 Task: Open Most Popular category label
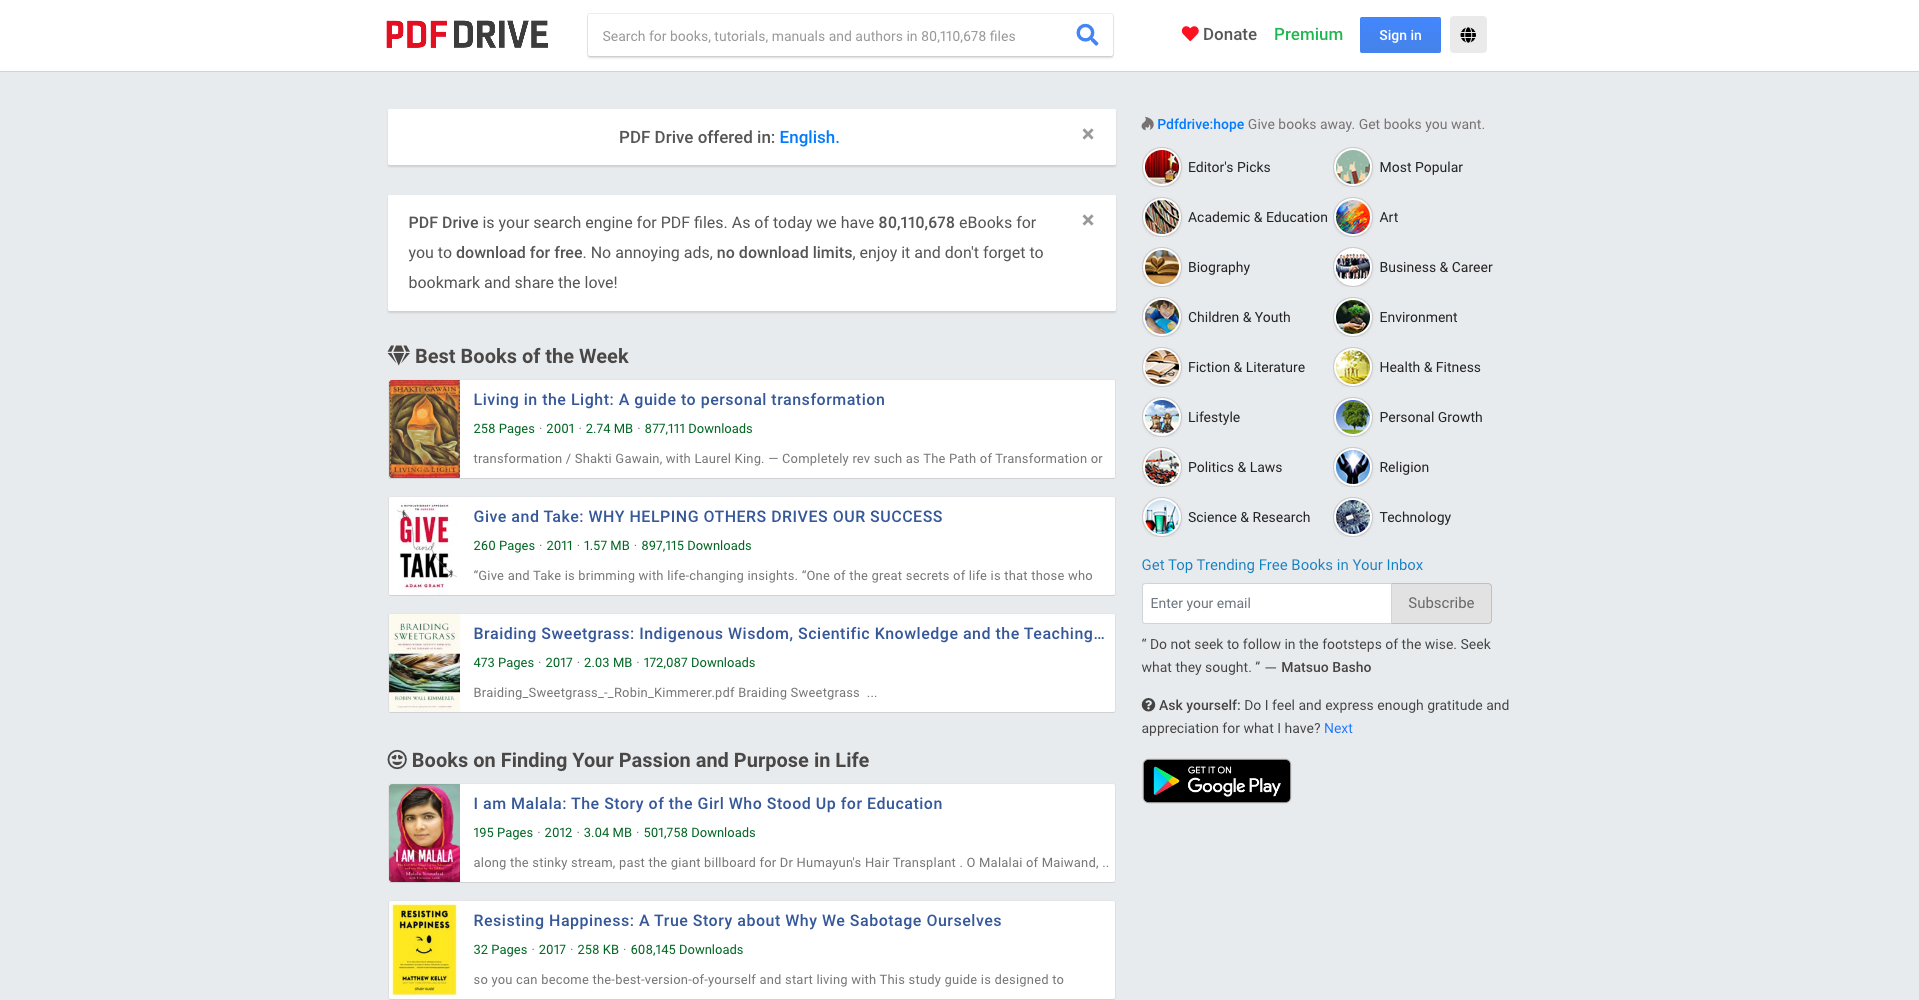pyautogui.click(x=1421, y=167)
